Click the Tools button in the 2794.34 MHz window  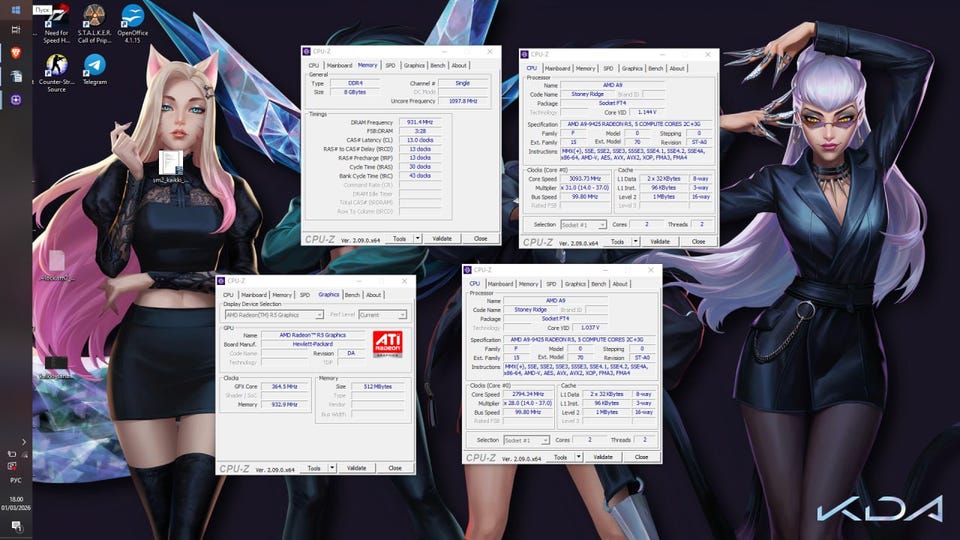(560, 457)
